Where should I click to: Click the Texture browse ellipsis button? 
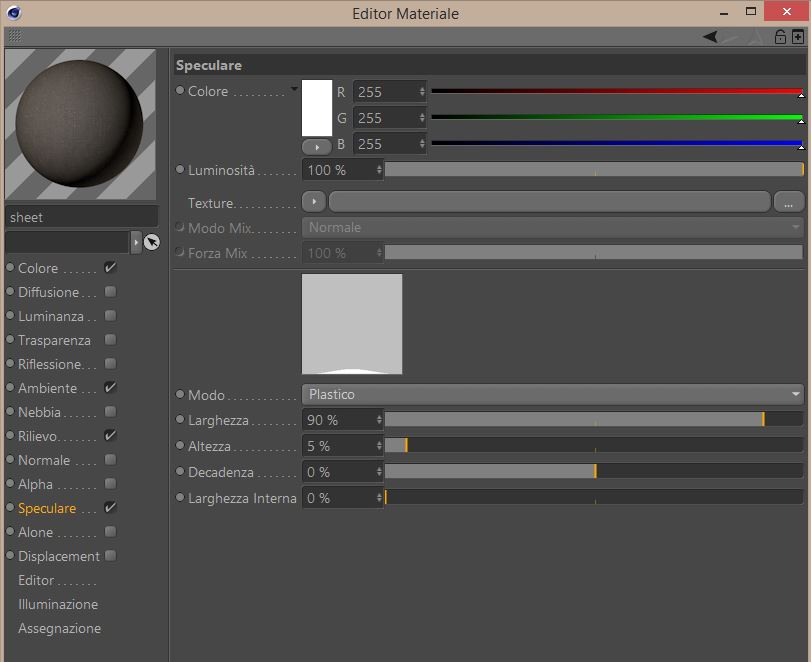(x=788, y=203)
